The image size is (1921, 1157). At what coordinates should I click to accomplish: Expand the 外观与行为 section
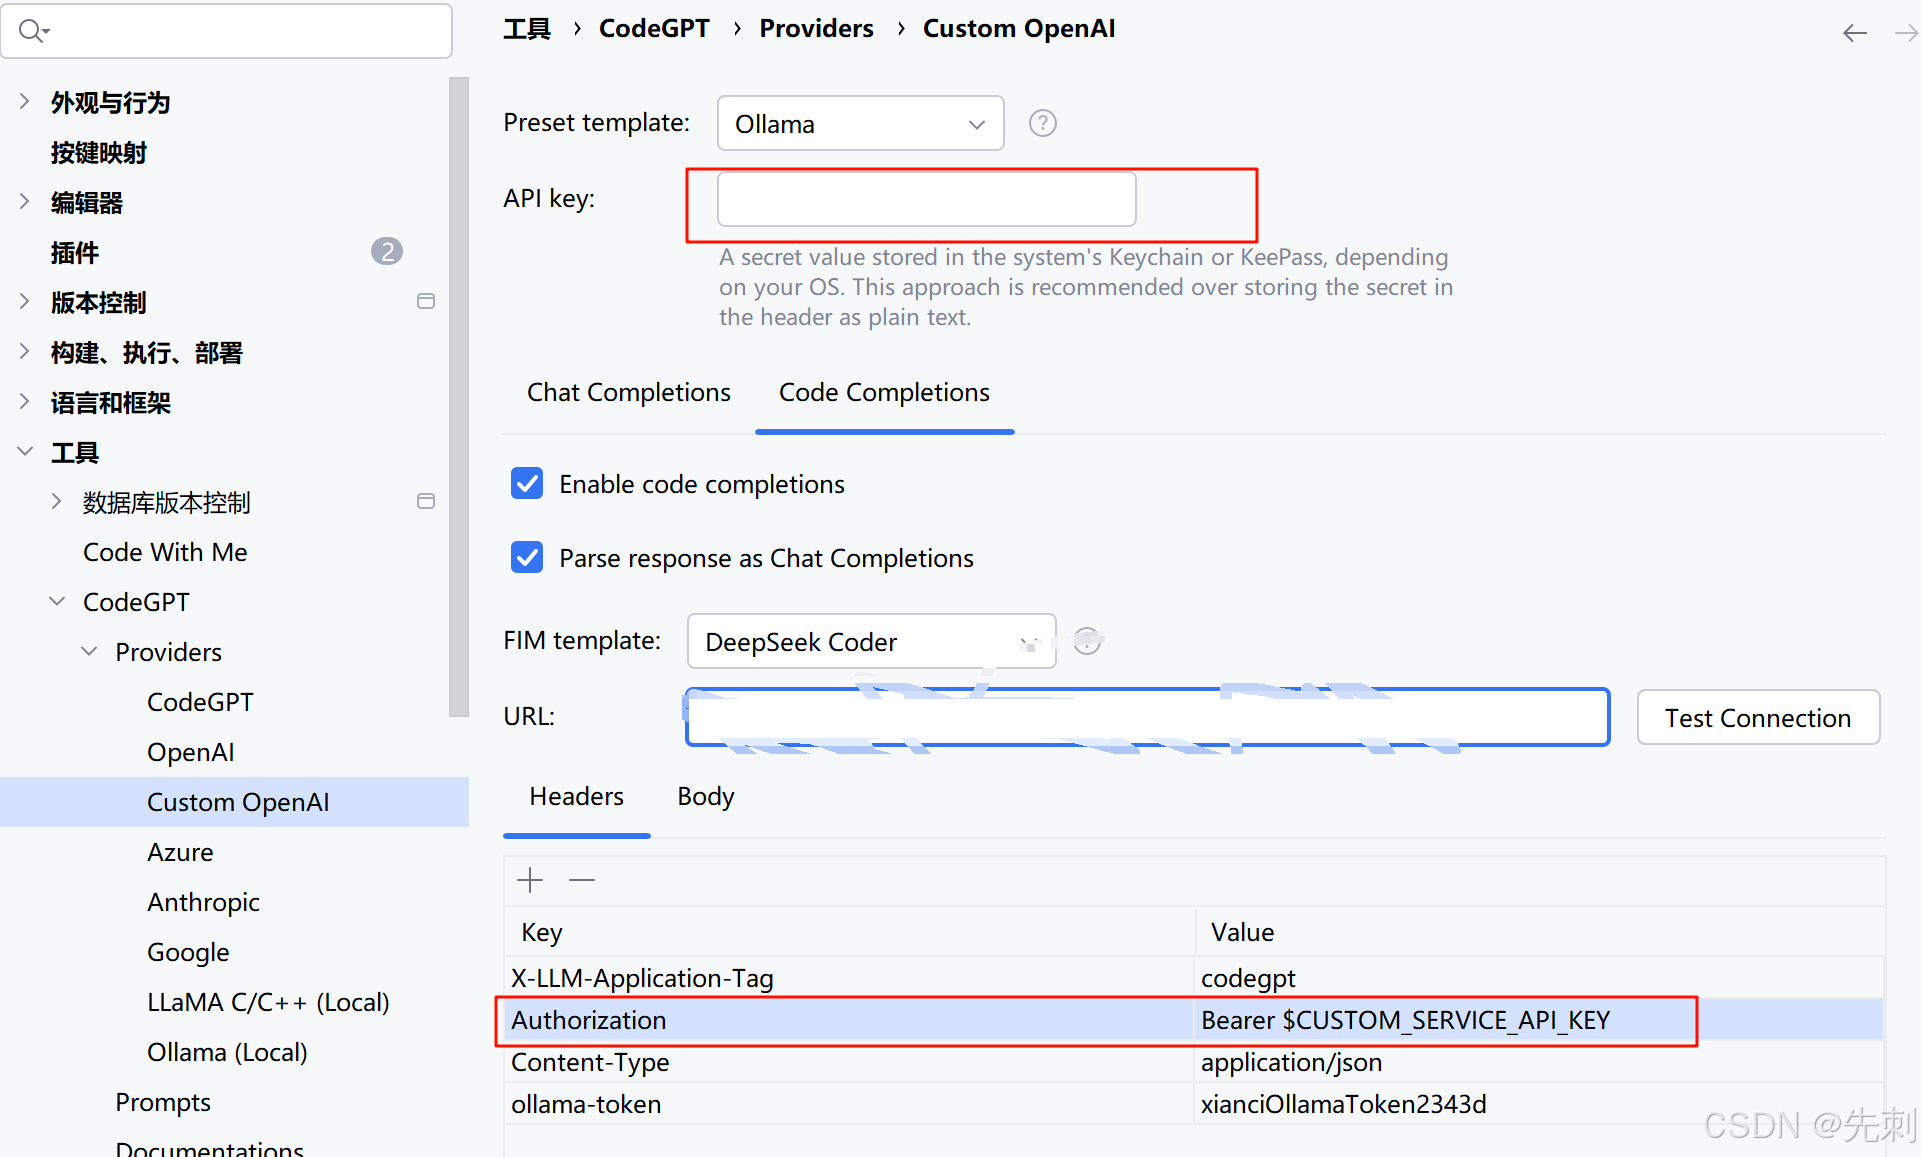pos(25,102)
